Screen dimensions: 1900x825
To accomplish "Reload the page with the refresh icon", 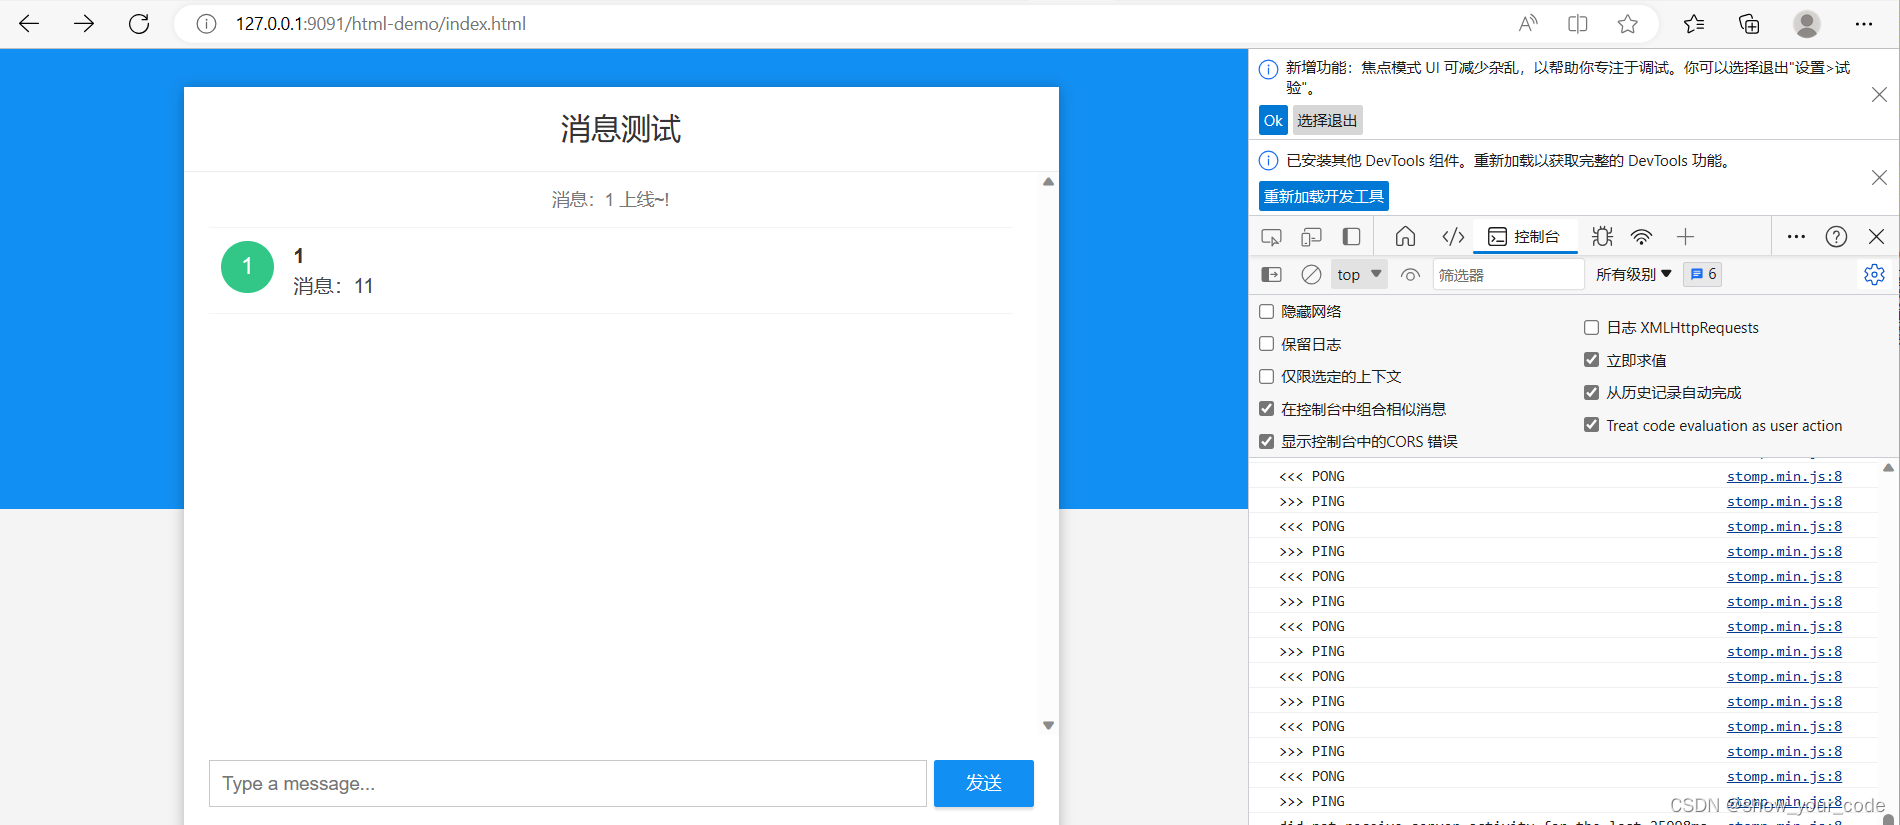I will coord(139,24).
